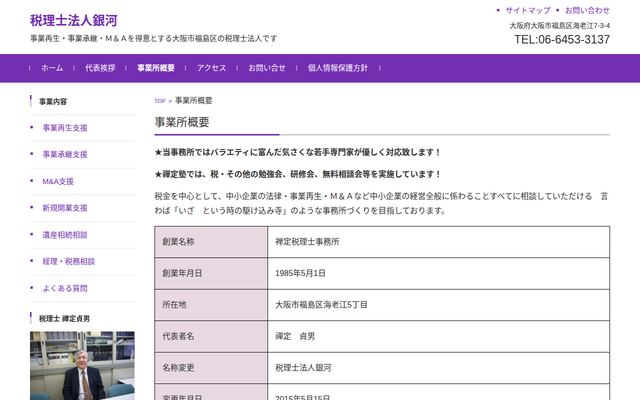Click the address 大阪府大阪市福島区海老江7-3-4

point(560,26)
